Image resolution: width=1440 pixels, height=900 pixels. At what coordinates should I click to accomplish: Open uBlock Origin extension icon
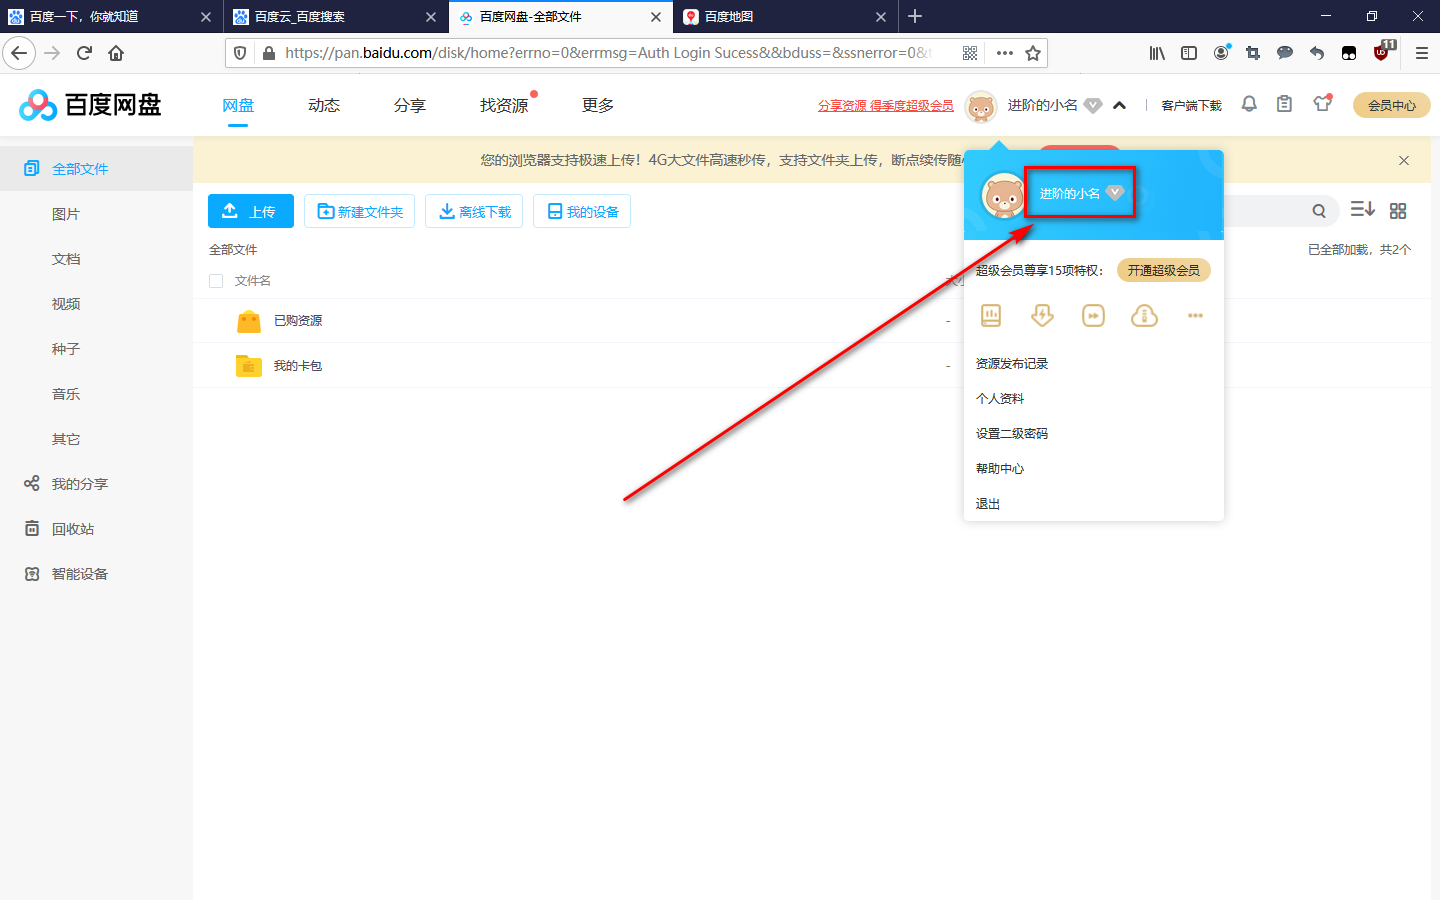point(1383,51)
